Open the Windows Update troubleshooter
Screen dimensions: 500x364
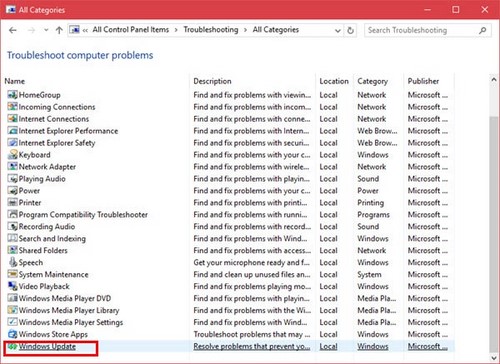point(47,346)
